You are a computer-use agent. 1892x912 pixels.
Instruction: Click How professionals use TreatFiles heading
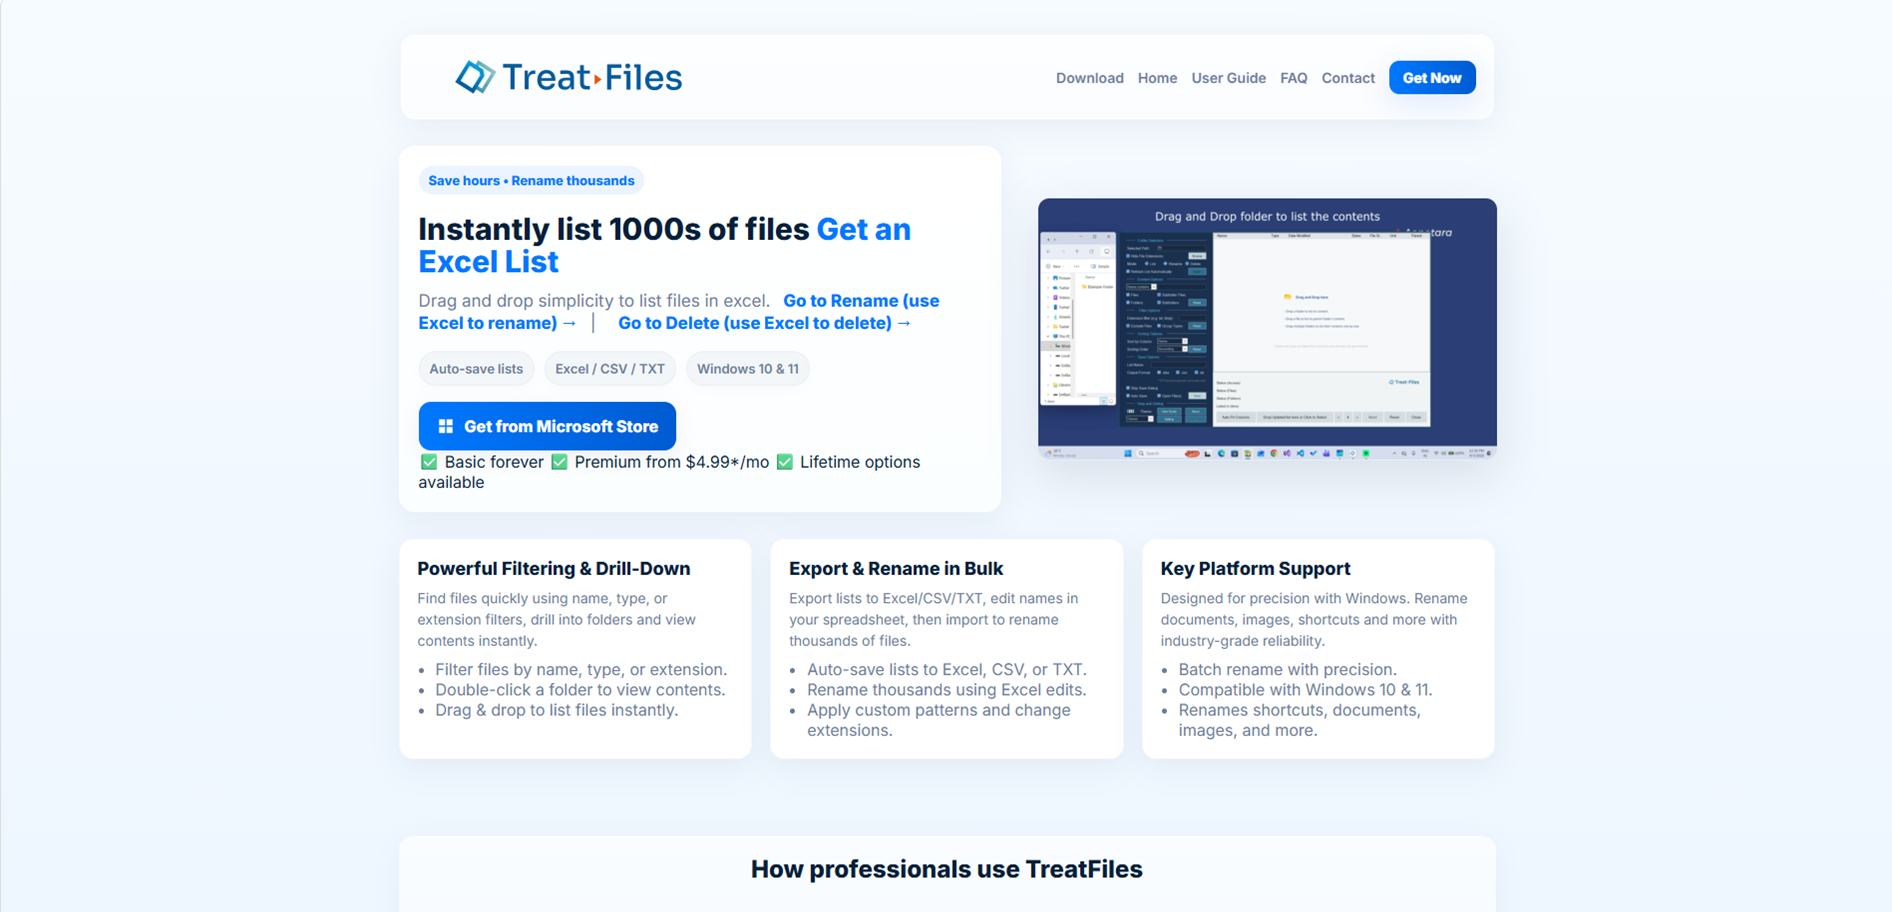[x=946, y=869]
